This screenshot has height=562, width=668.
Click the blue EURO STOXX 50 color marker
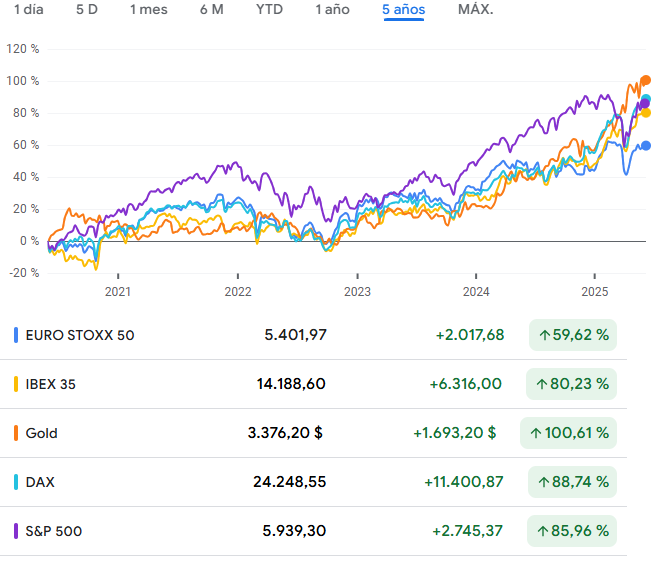pyautogui.click(x=16, y=335)
